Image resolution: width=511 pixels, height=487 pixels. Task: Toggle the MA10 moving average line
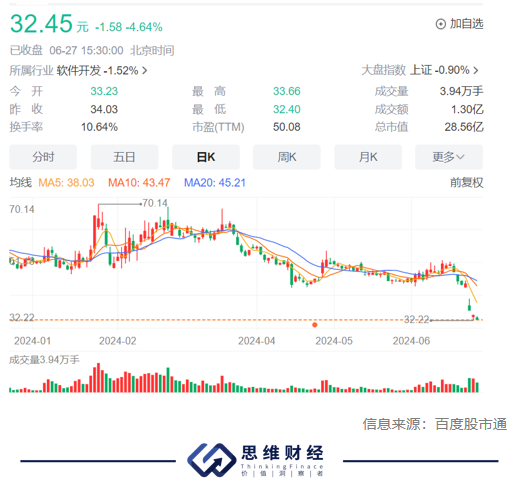(139, 183)
